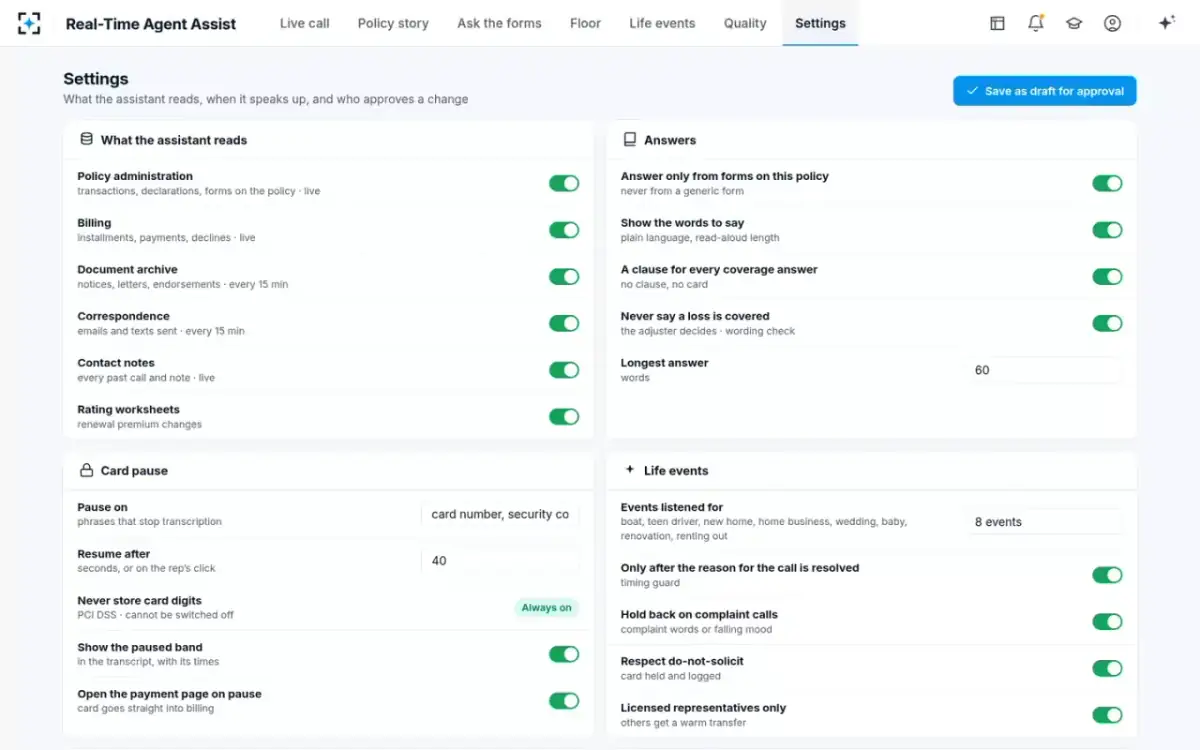Viewport: 1200px width, 750px height.
Task: Click the Settings page heading
Action: pyautogui.click(x=96, y=79)
